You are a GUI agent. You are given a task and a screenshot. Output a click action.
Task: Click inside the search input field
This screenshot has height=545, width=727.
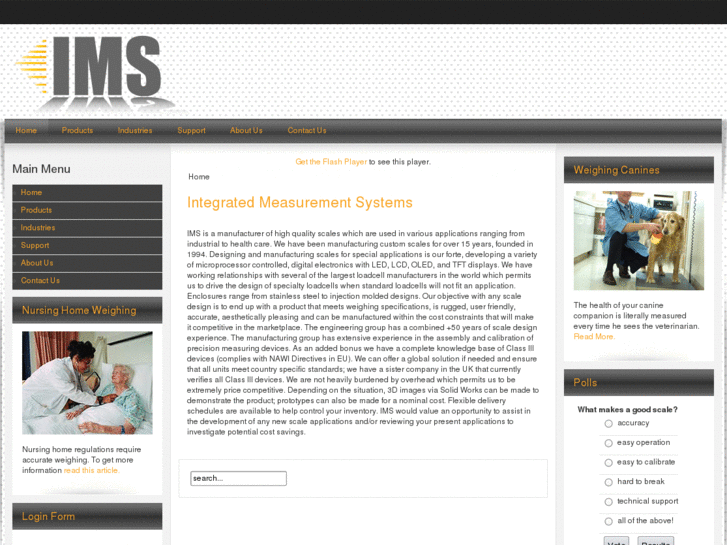238,478
